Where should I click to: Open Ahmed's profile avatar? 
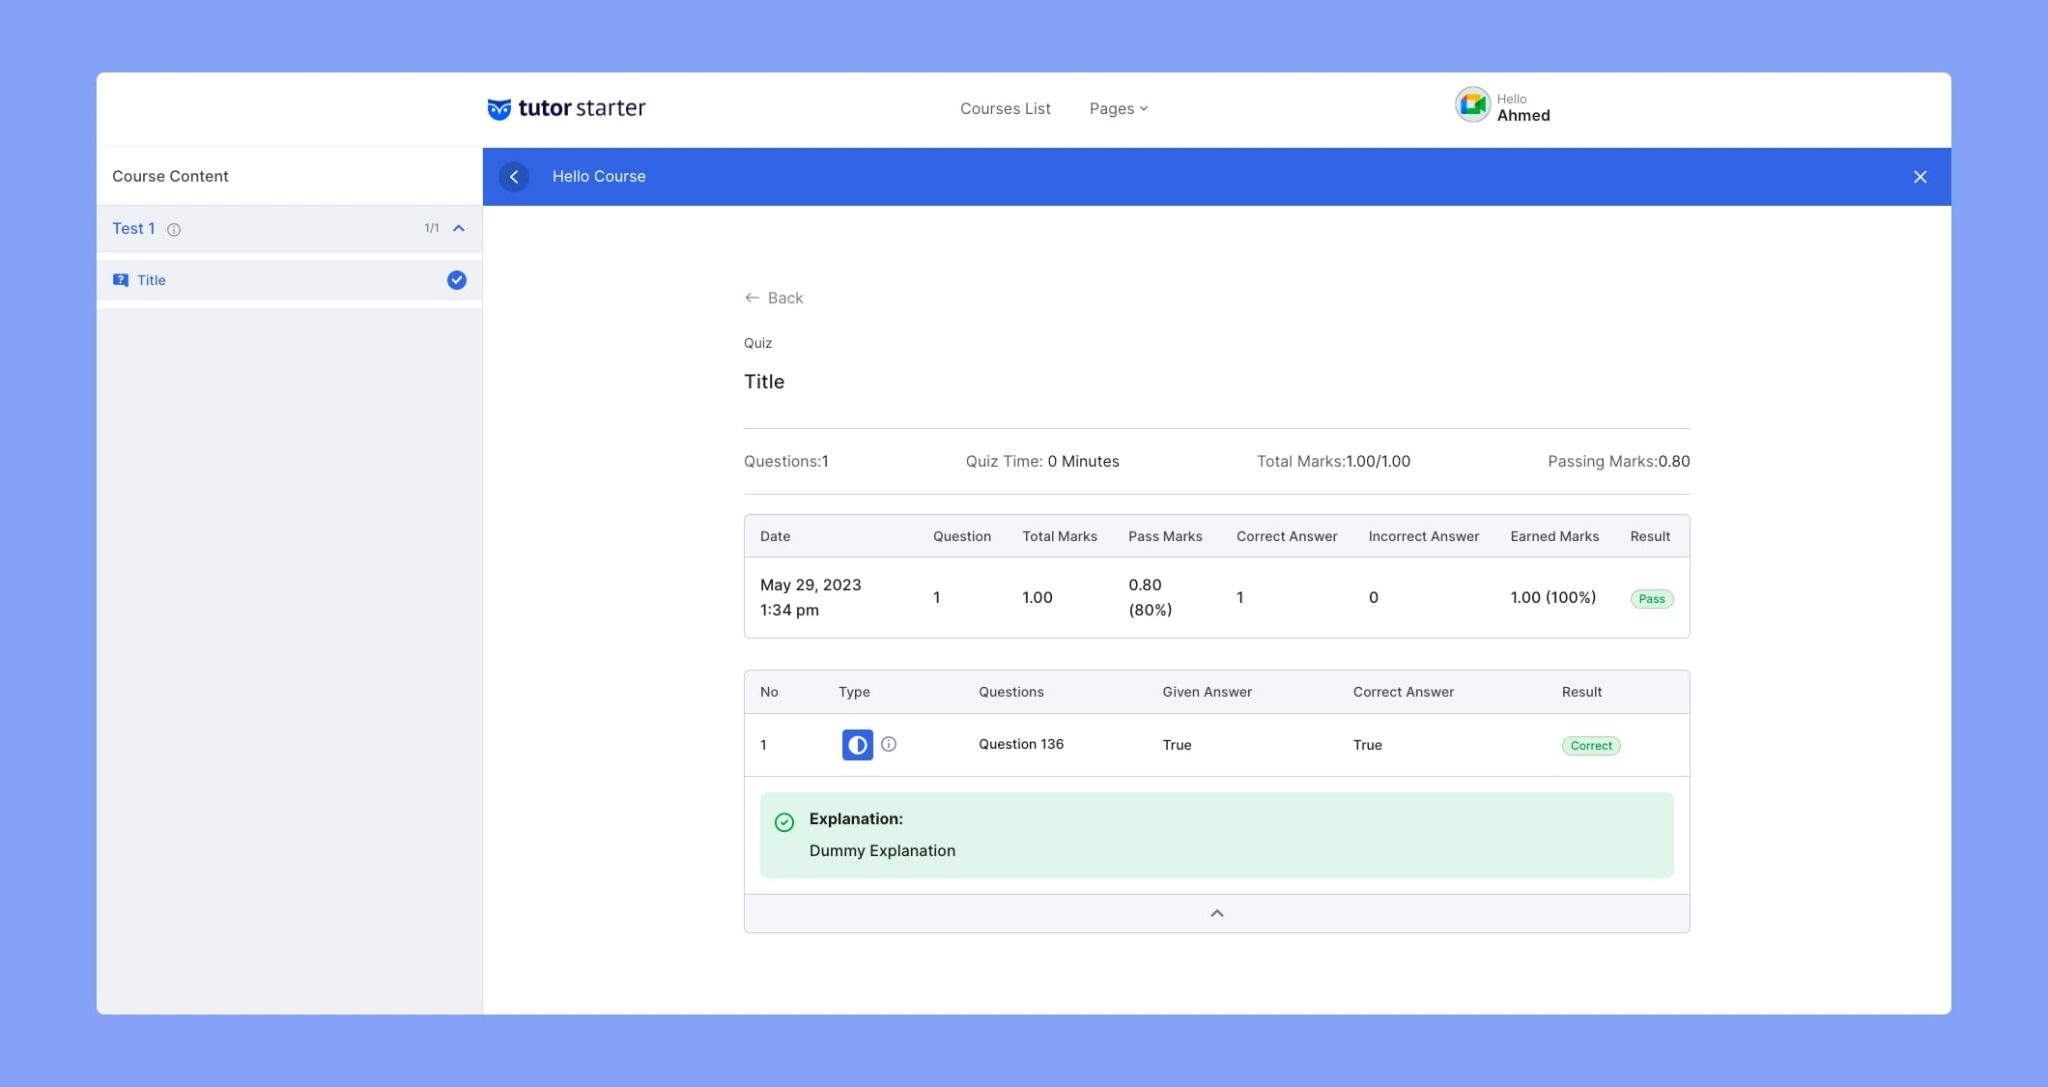click(x=1472, y=104)
